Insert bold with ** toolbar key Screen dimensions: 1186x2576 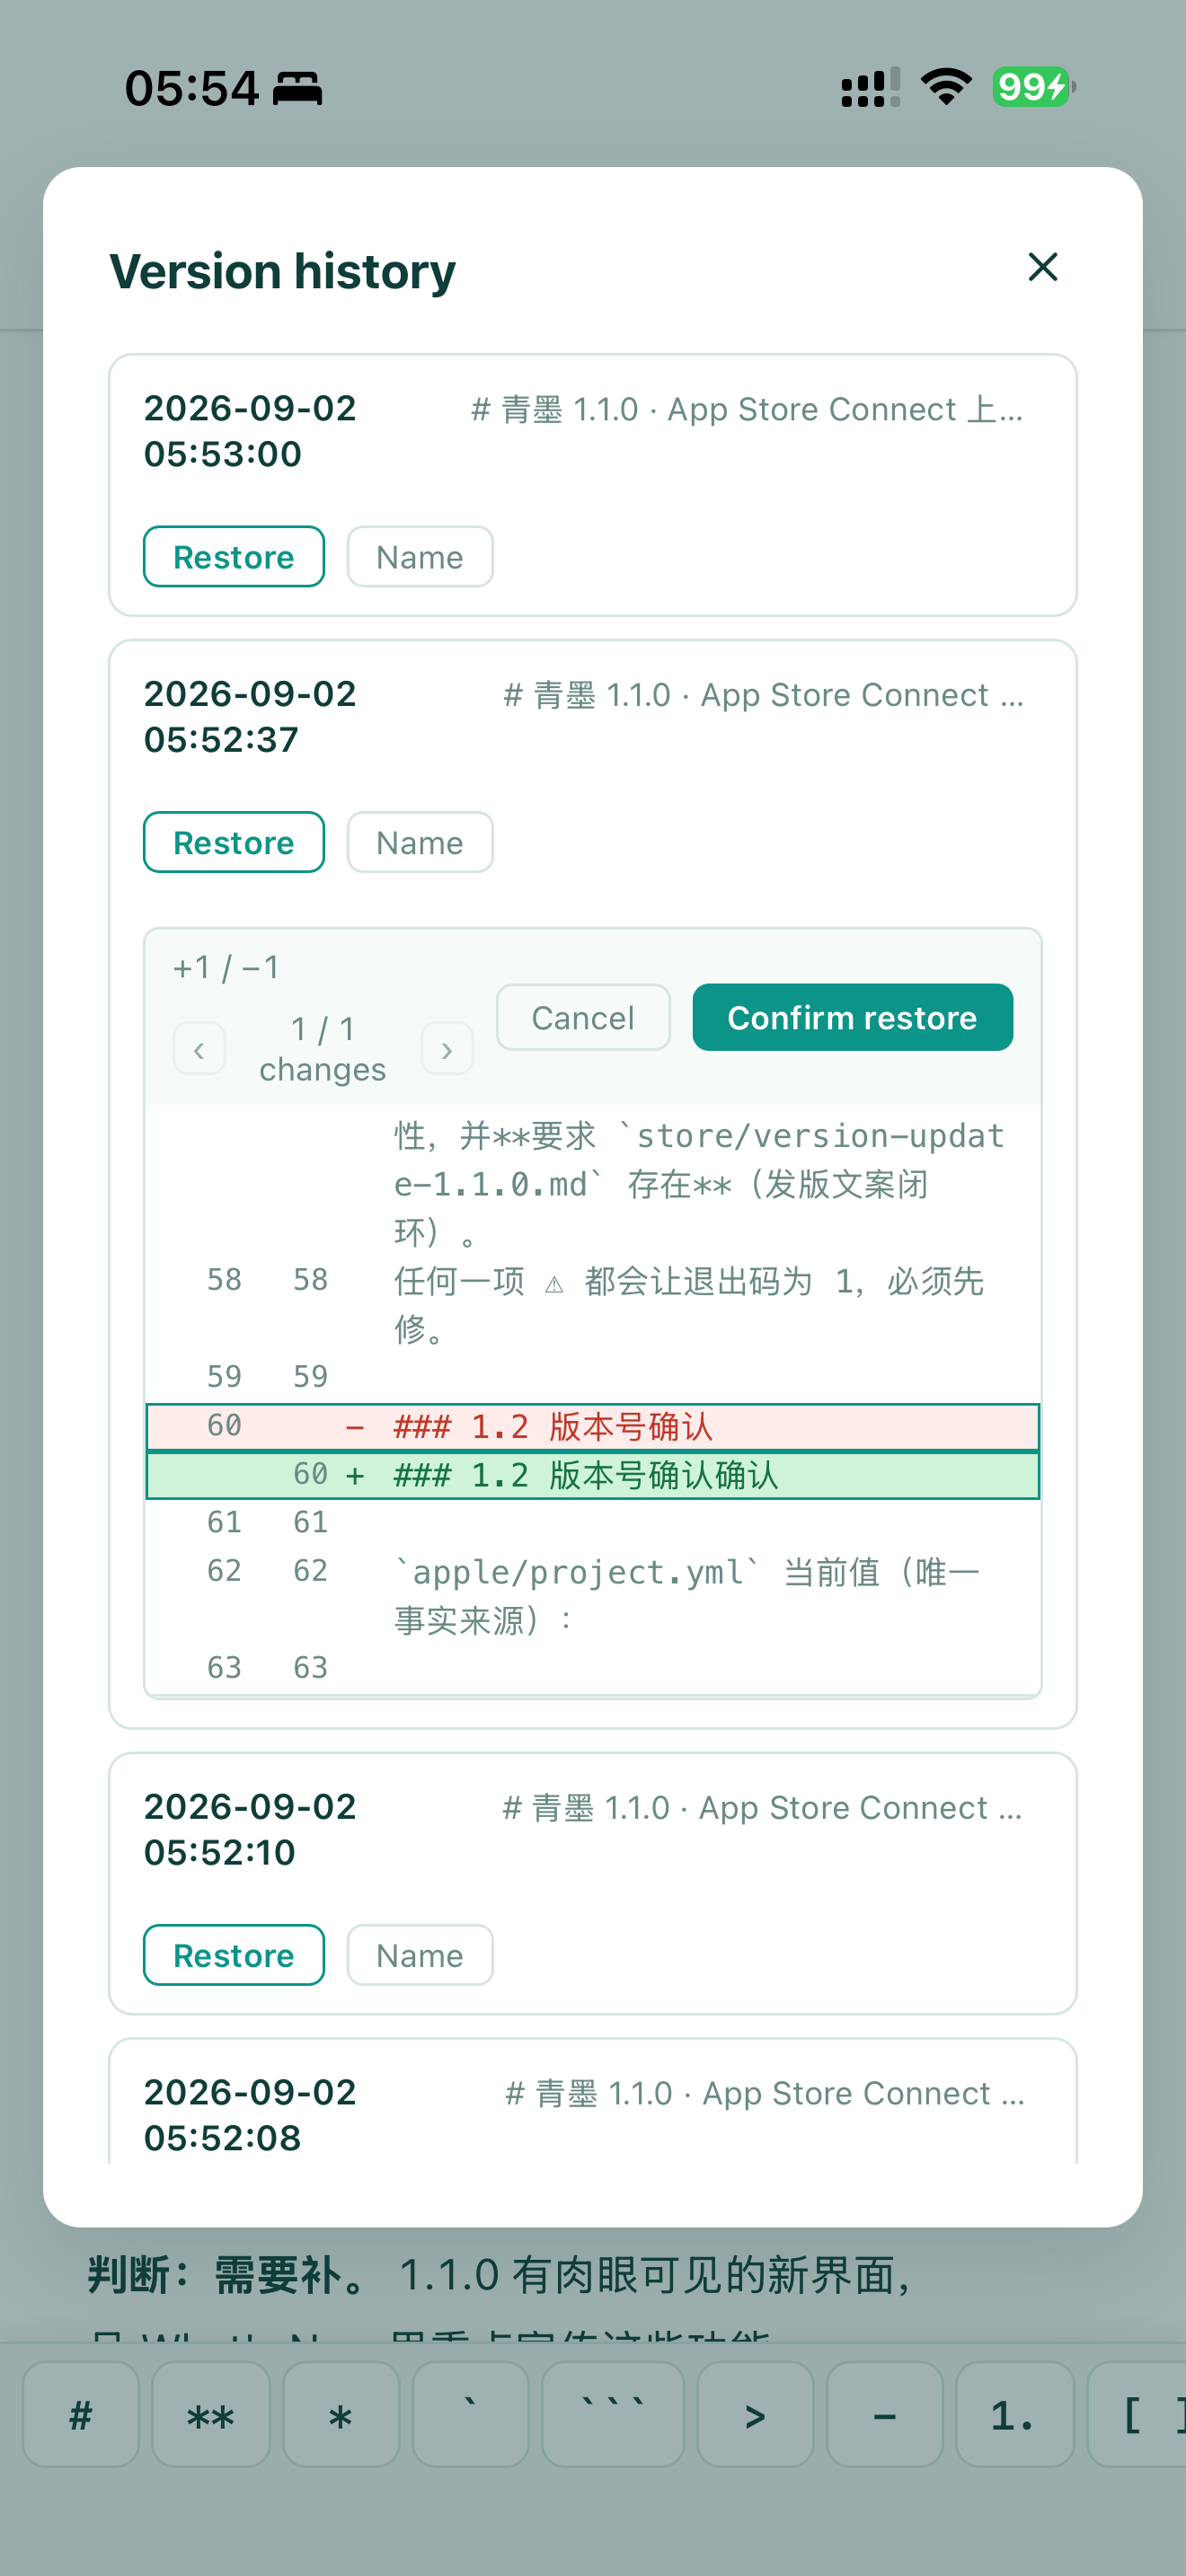[x=211, y=2414]
